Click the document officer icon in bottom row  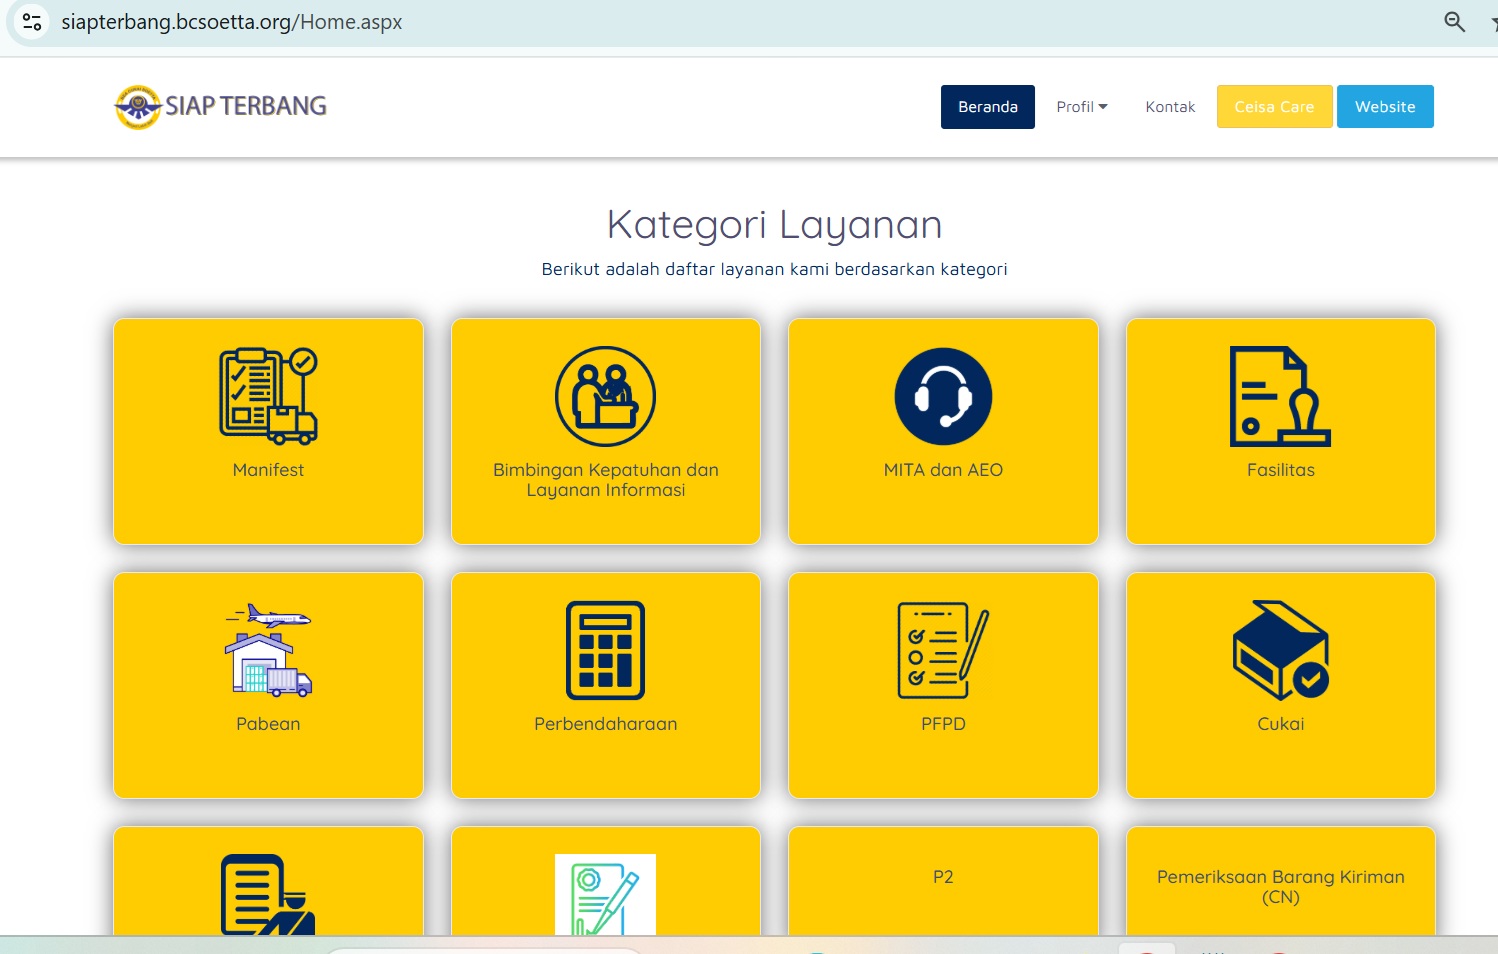[x=268, y=894]
